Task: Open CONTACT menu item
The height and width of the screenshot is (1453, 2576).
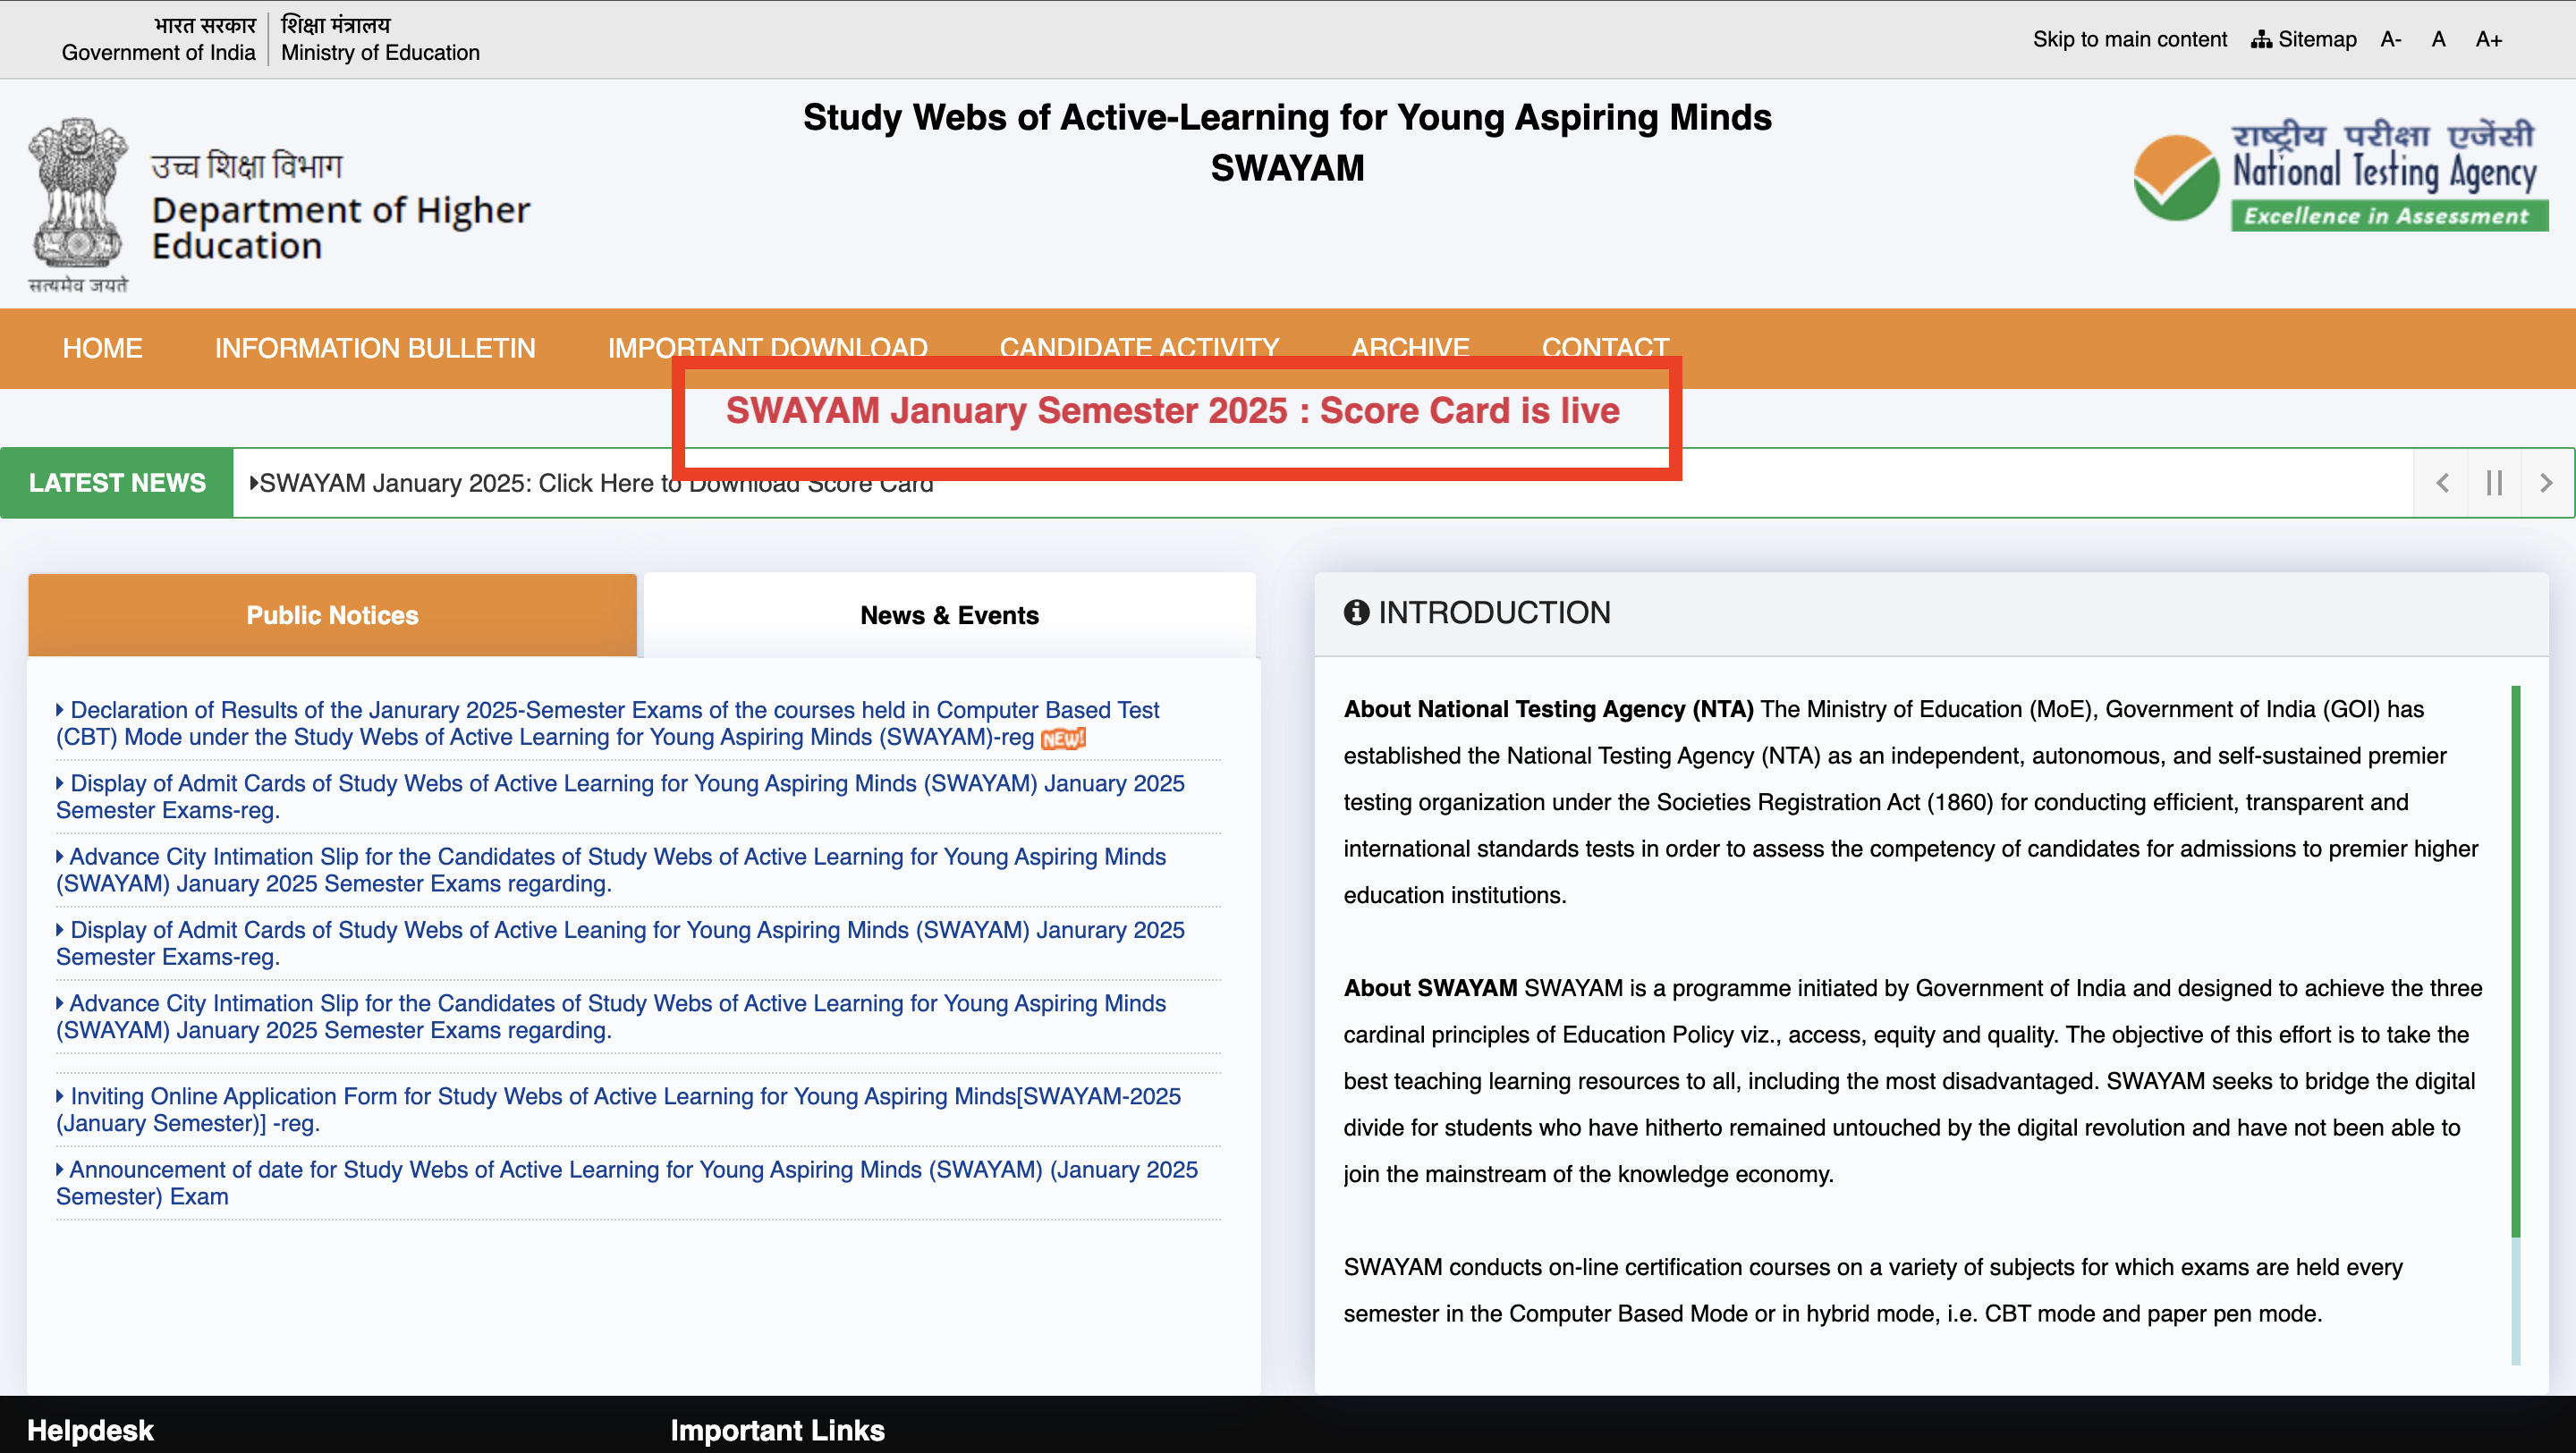Action: [1605, 346]
